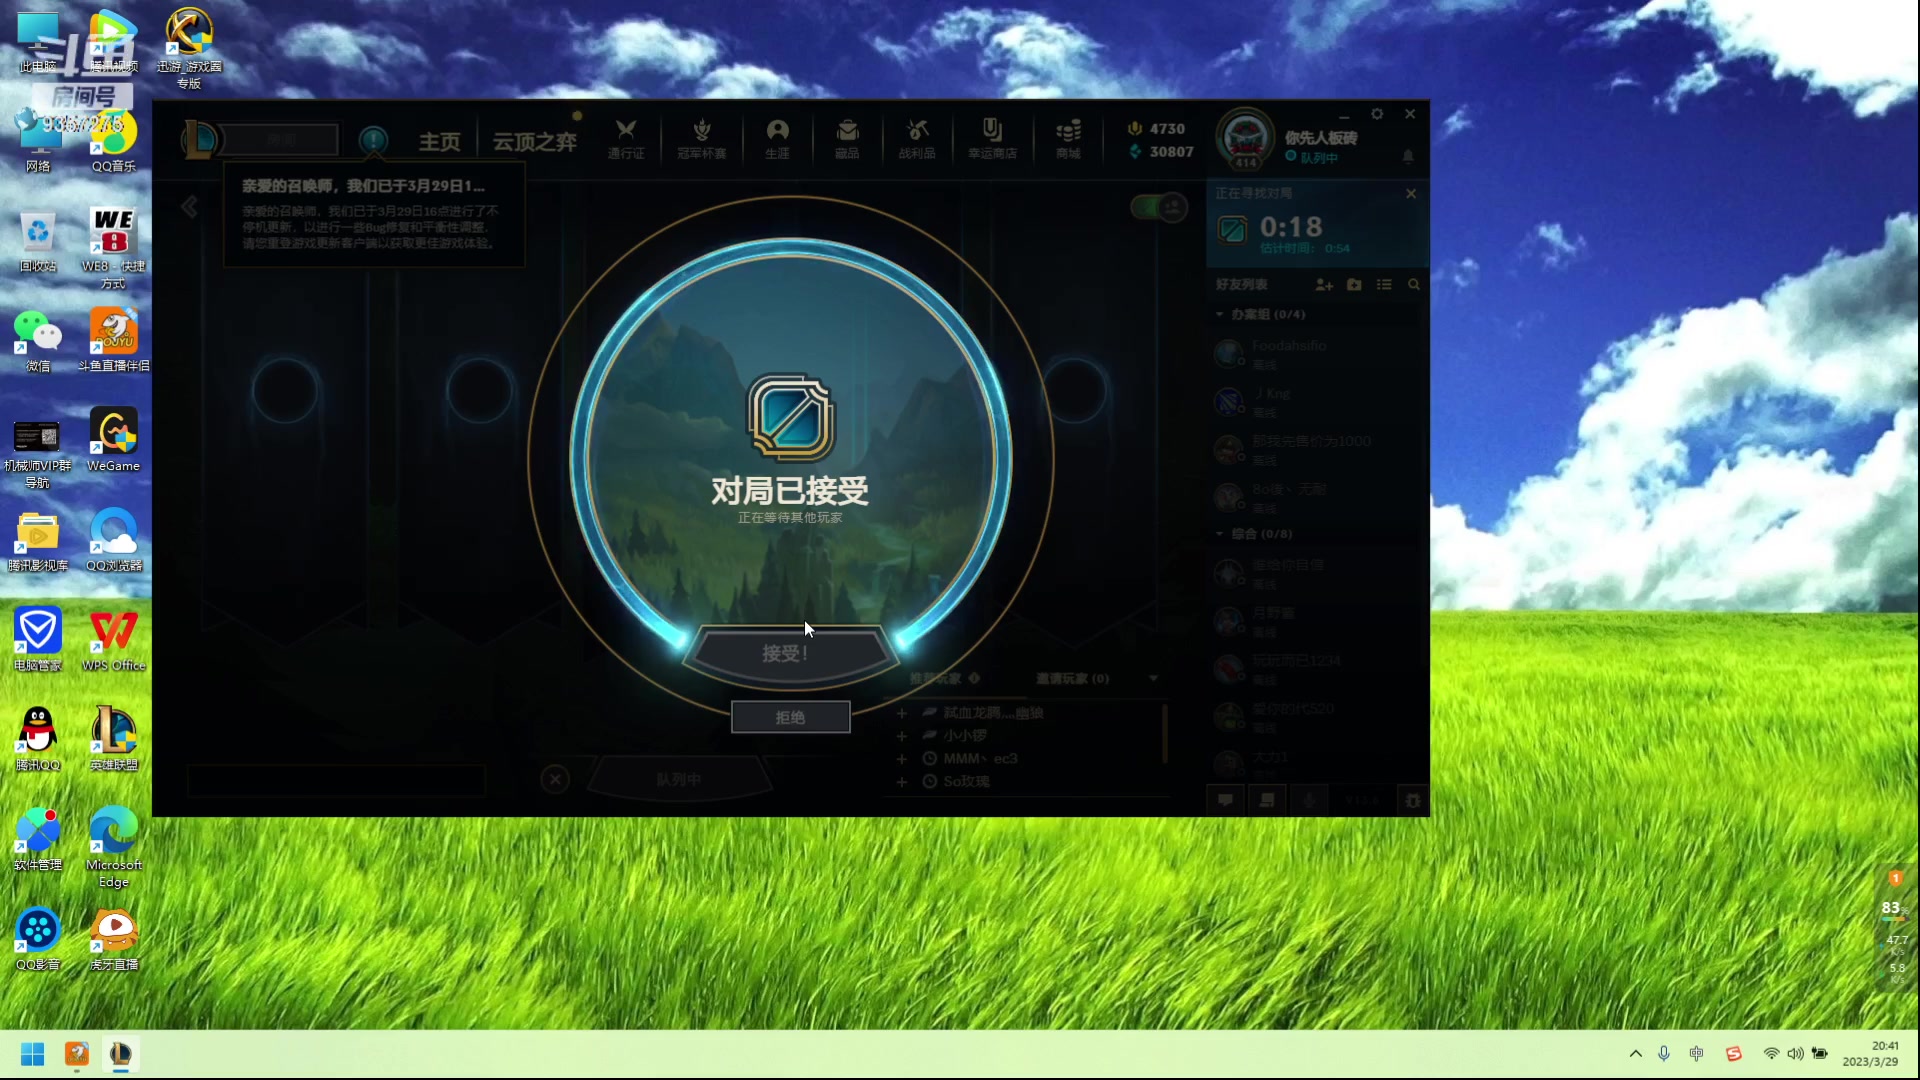Viewport: 1920px width, 1080px height.
Task: Open the 冠军杯赛 Clash icon
Action: (701, 138)
